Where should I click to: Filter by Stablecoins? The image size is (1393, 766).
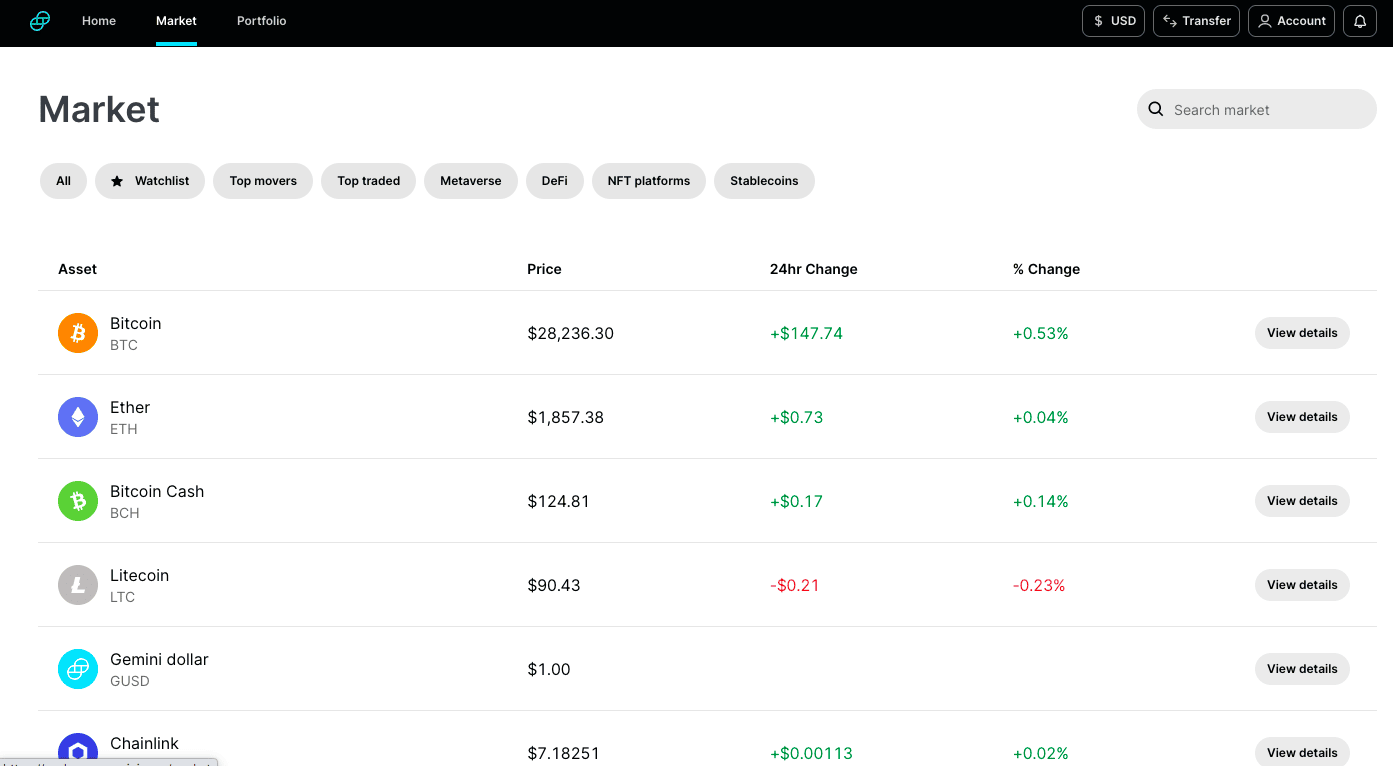[x=764, y=181]
